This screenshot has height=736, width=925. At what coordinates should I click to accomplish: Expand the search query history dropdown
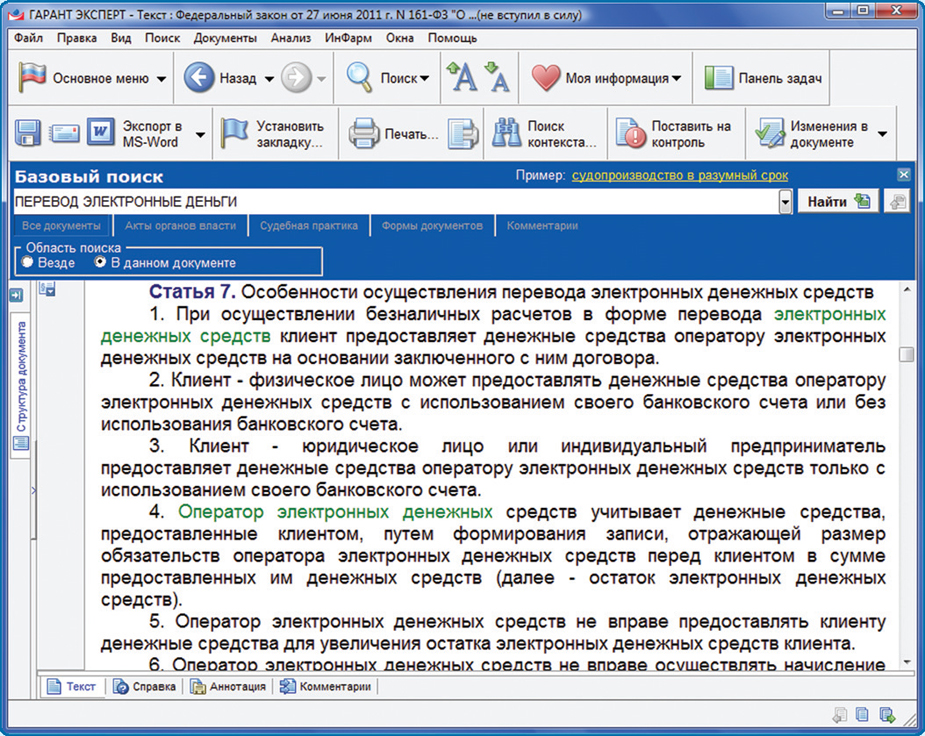785,202
